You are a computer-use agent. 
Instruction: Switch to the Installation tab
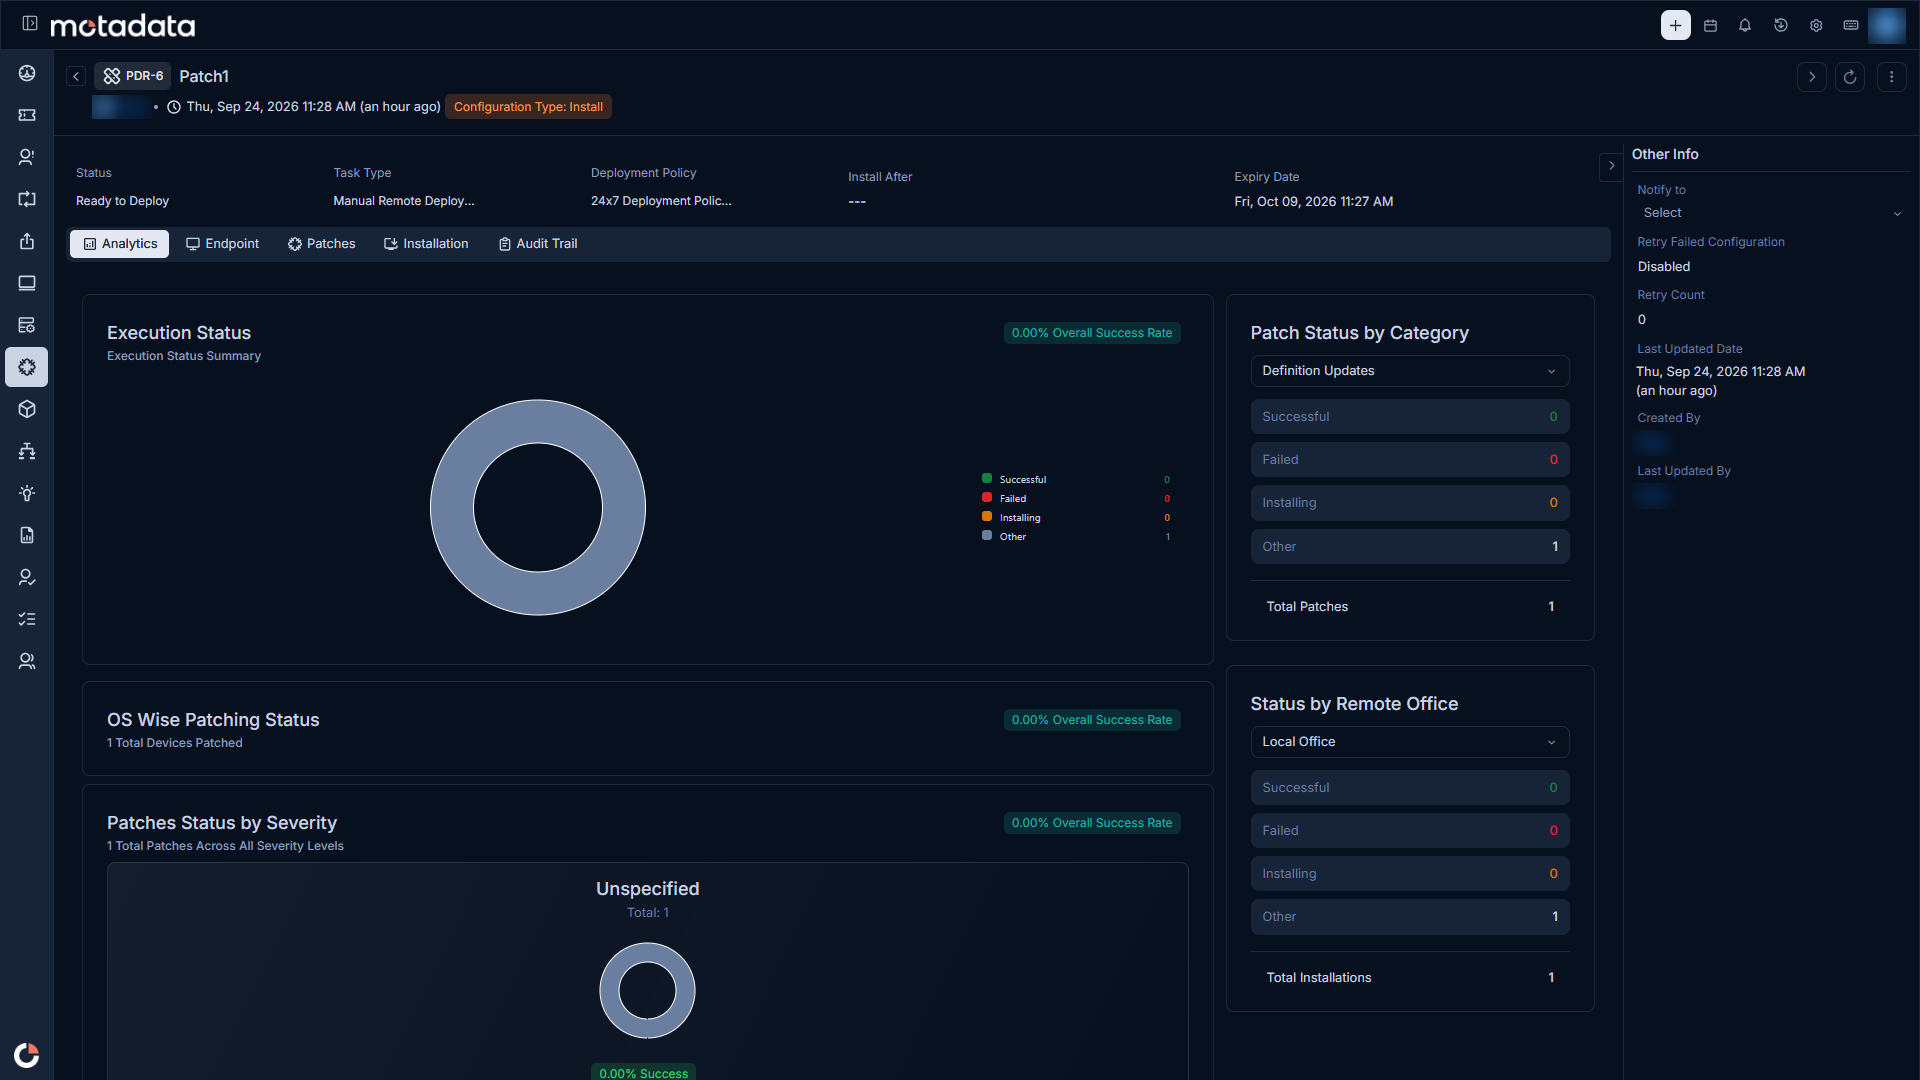tap(426, 244)
